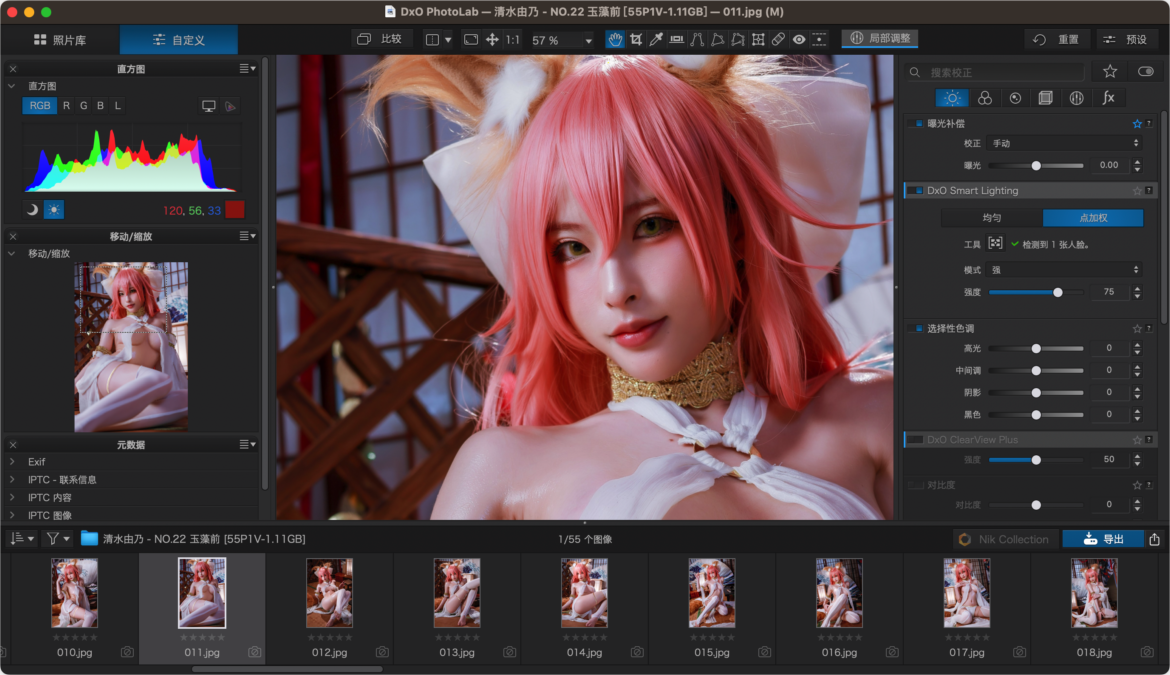Image resolution: width=1170 pixels, height=675 pixels.
Task: Open the fx effects tab icon
Action: point(1109,98)
